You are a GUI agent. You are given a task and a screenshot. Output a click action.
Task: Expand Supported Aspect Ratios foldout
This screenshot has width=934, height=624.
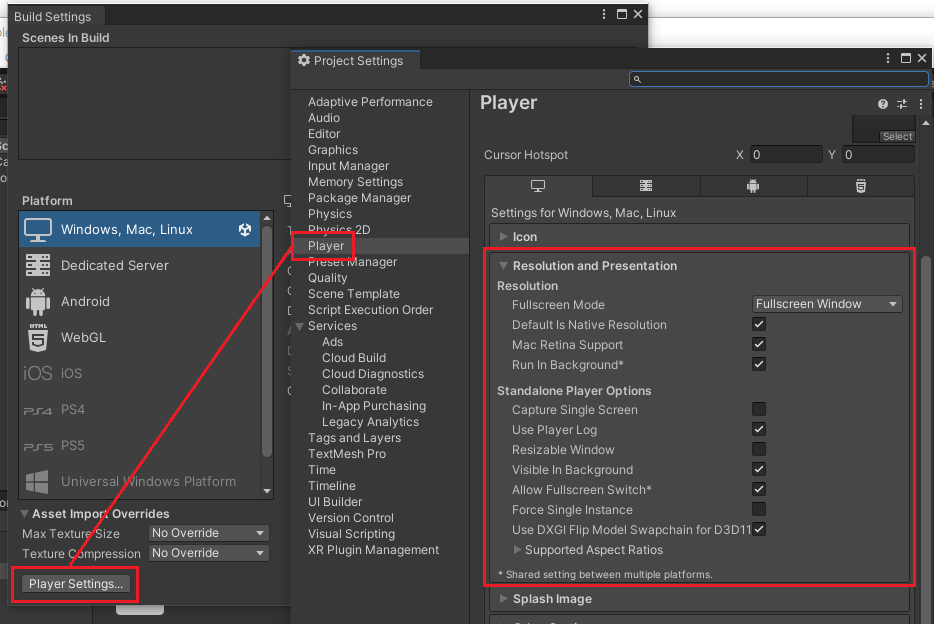tap(517, 550)
